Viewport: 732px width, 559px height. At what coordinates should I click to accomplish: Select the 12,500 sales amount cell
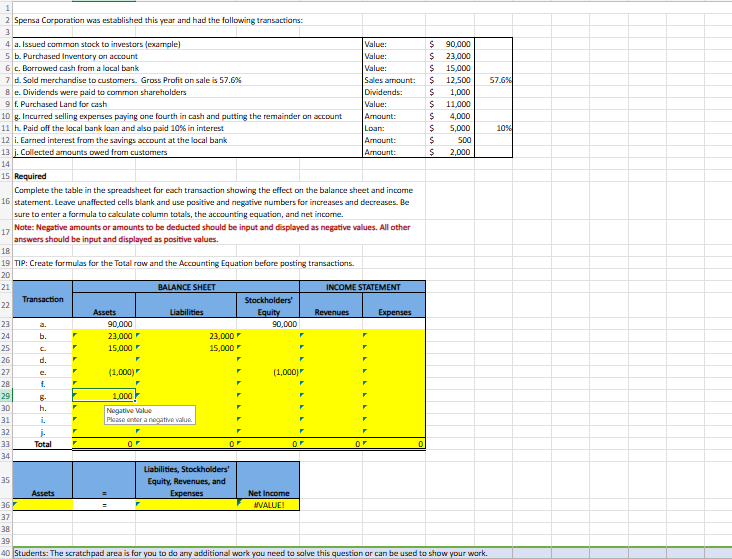(x=450, y=80)
